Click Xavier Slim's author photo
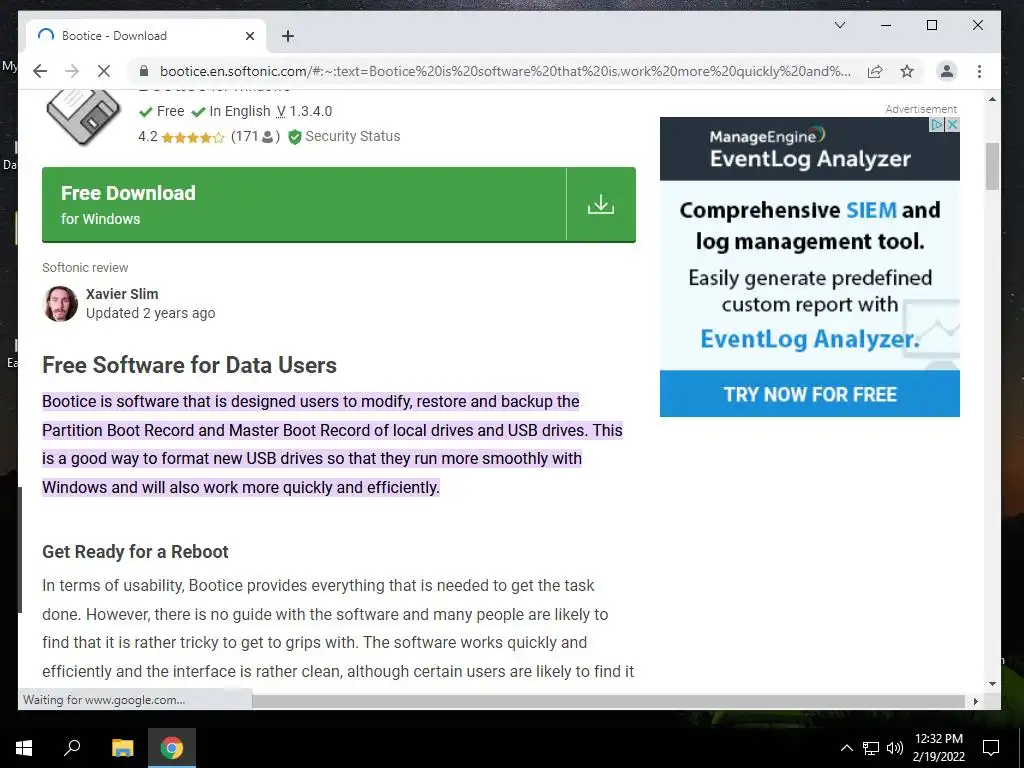Screen dimensions: 1024x768 [61, 304]
